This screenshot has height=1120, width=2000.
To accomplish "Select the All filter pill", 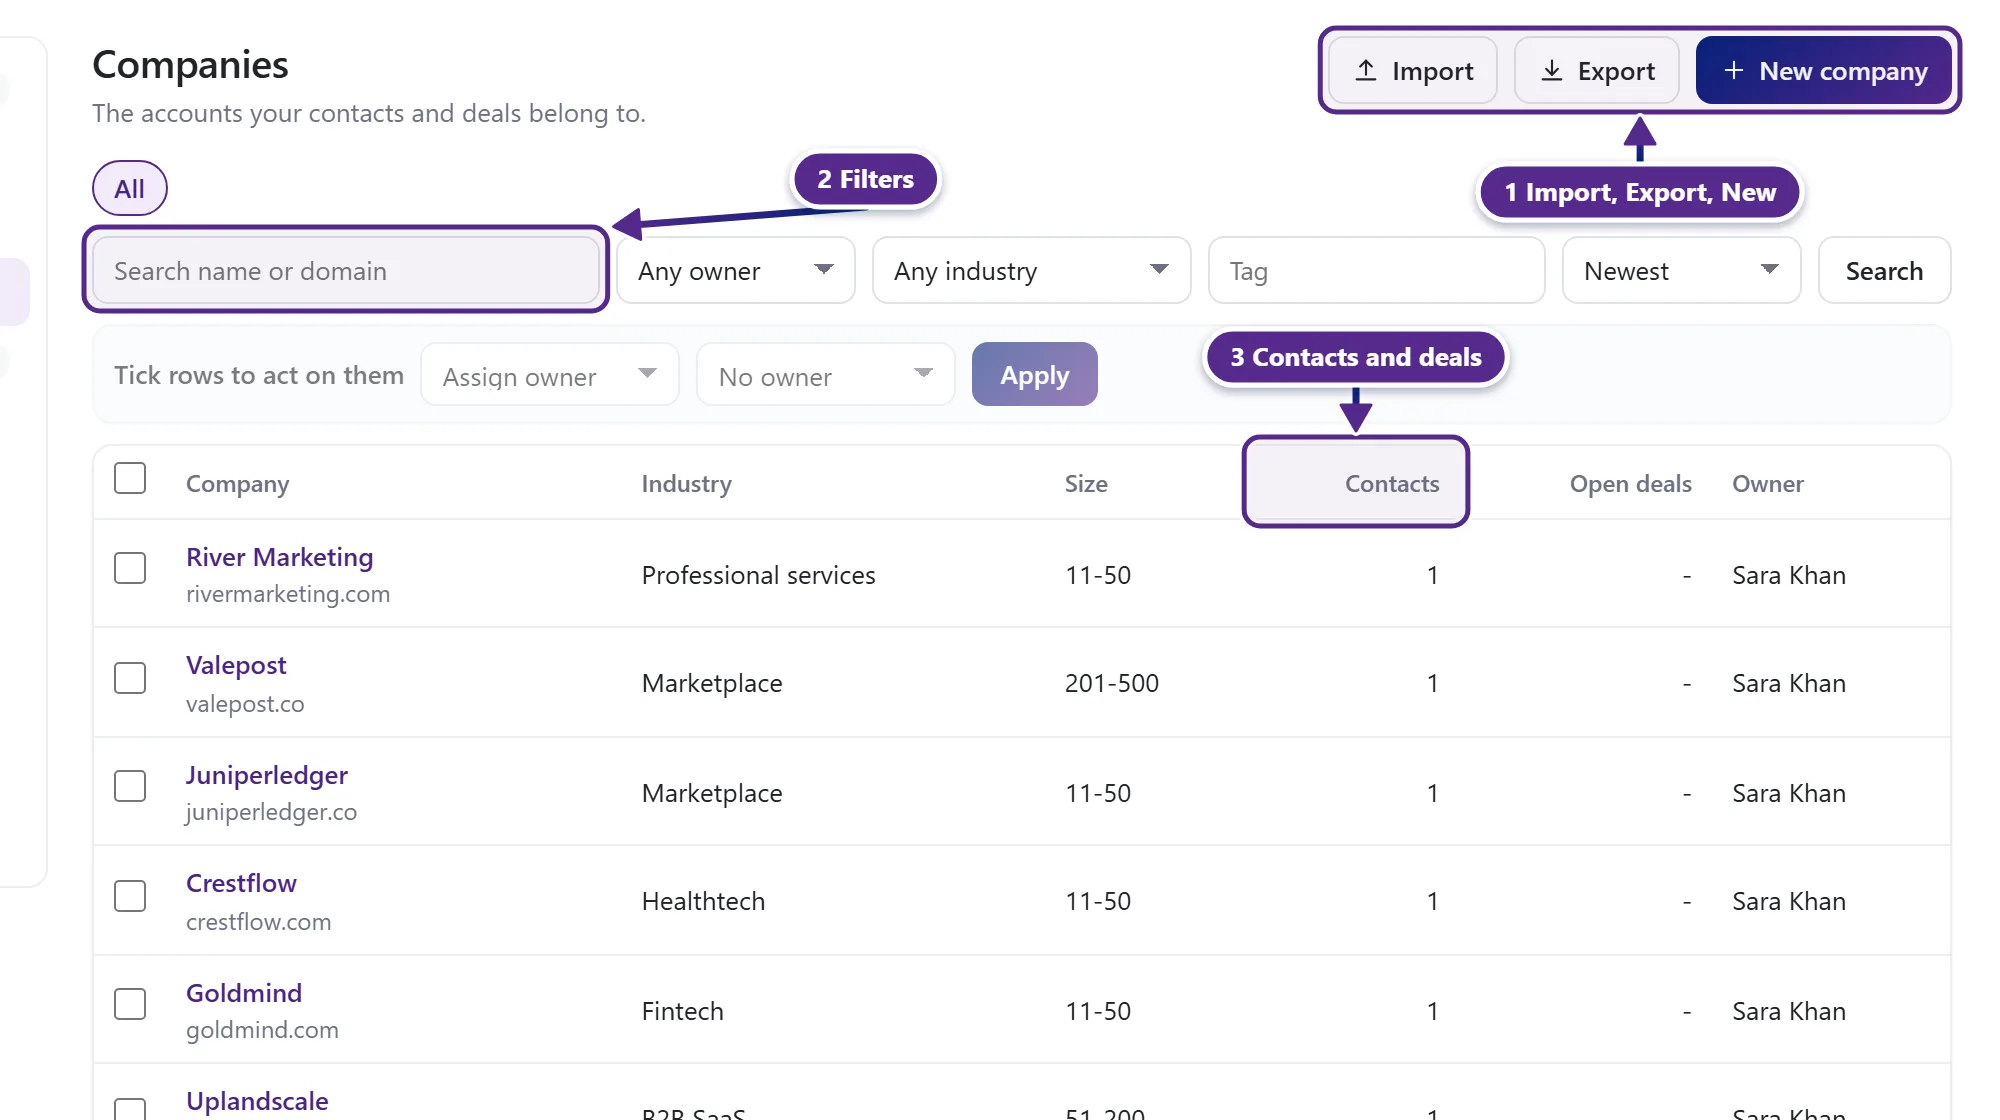I will point(130,188).
